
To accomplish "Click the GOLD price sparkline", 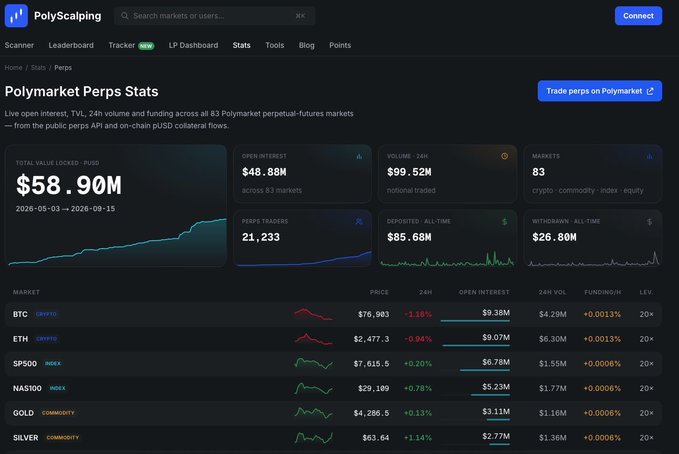I will click(x=313, y=413).
